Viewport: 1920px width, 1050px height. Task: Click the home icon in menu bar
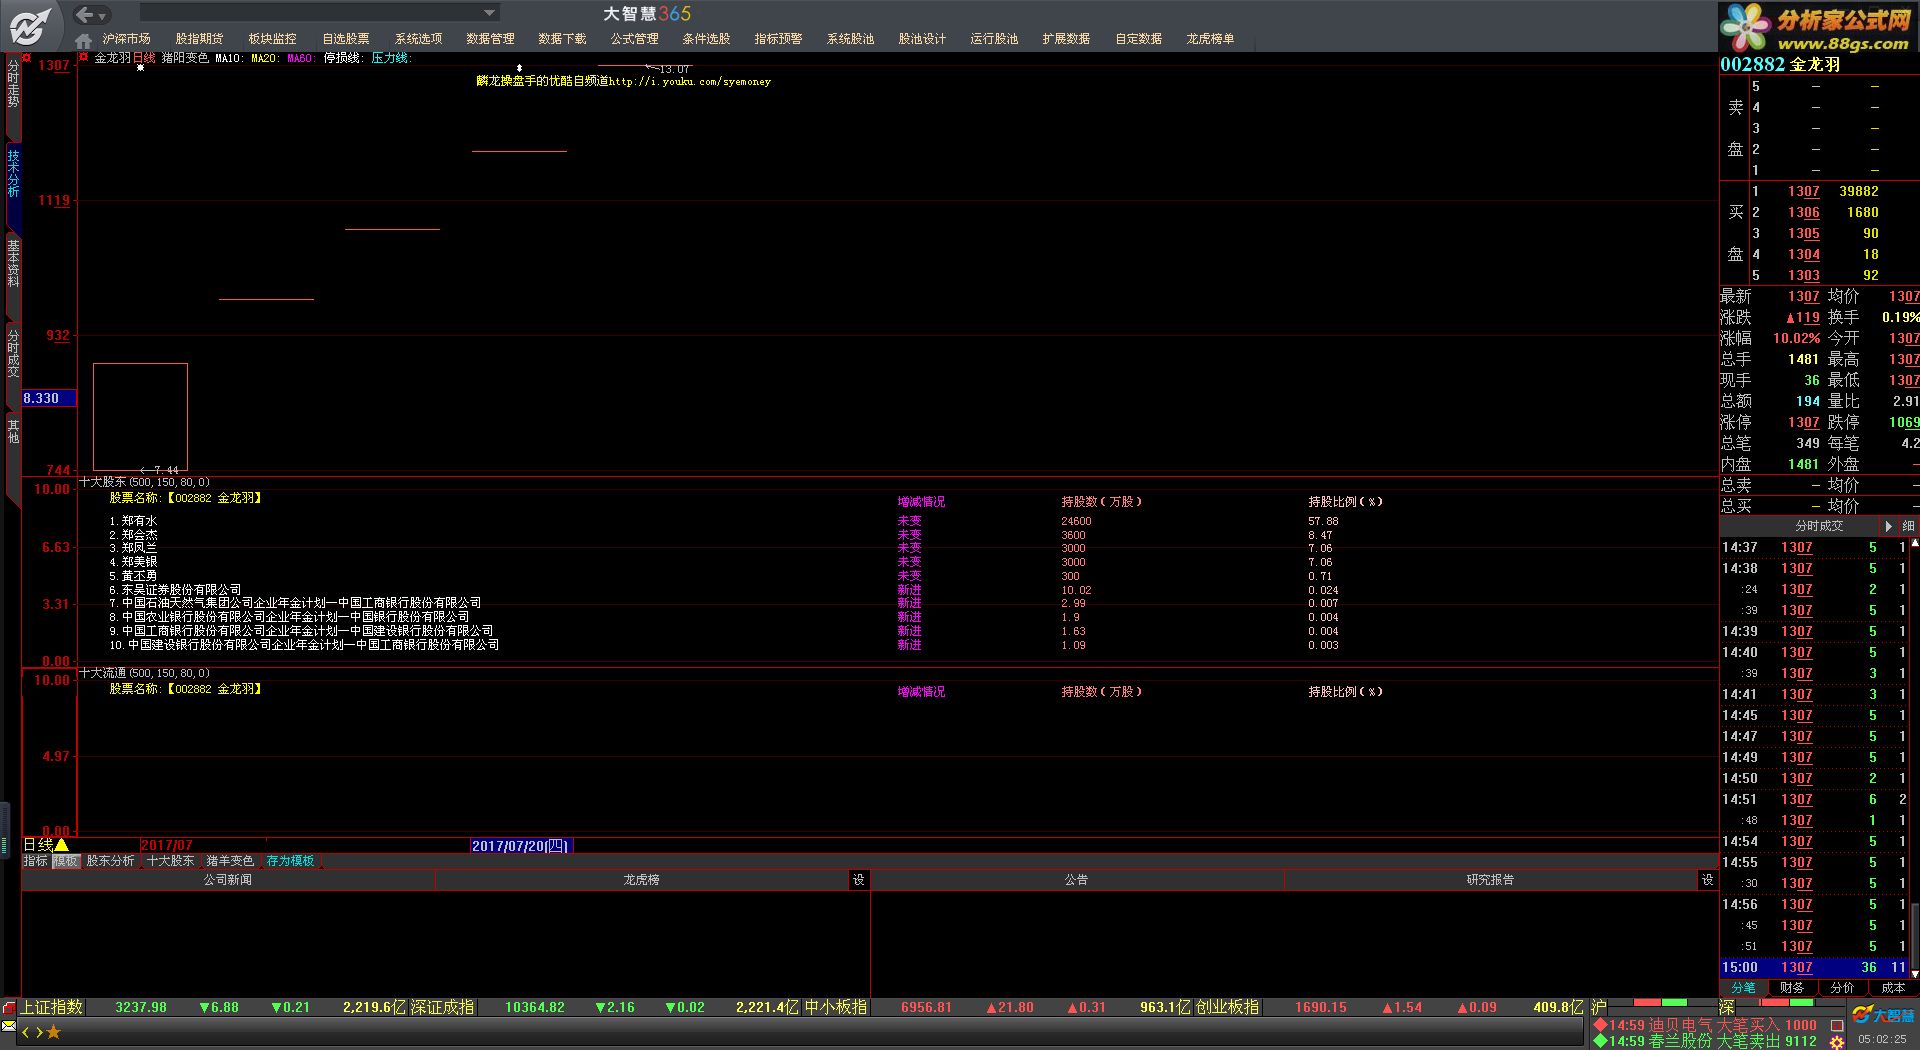84,40
